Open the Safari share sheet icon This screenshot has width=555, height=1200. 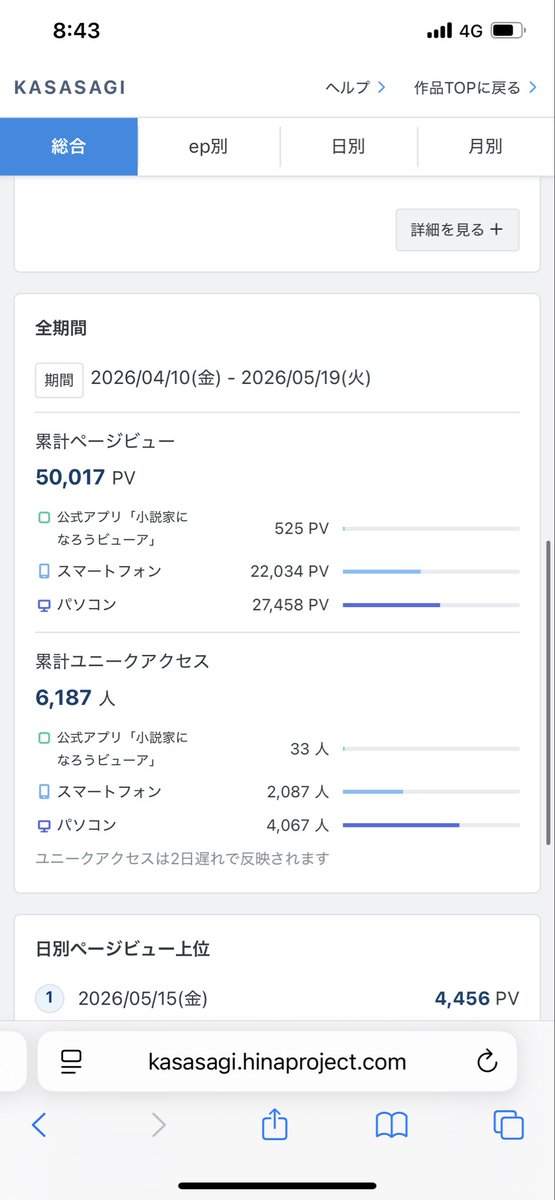pos(274,1123)
